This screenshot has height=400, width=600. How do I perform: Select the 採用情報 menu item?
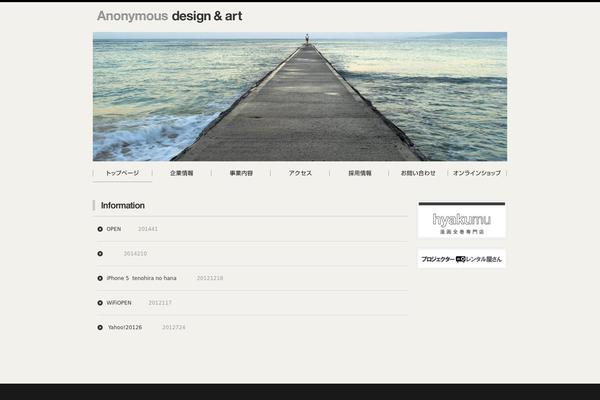click(360, 173)
